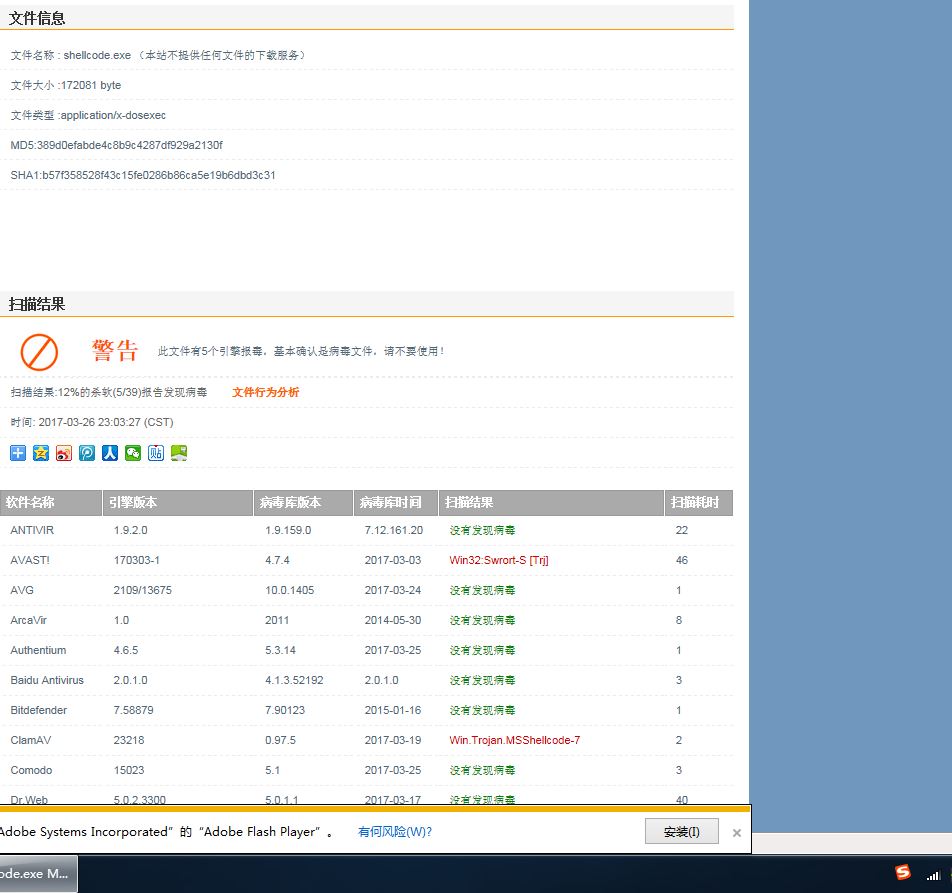Viewport: 952px width, 893px height.
Task: Click AVAST! row name
Action: (x=30, y=560)
